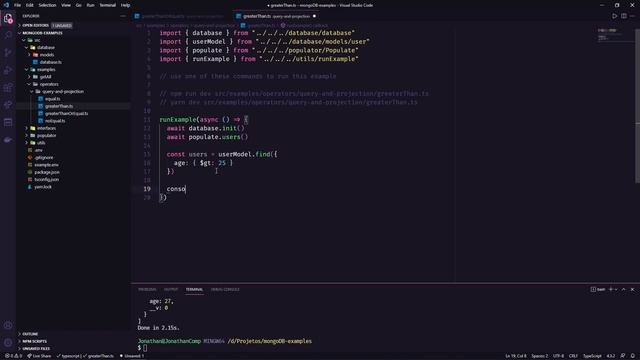
Task: Open the Manage gear icon
Action: [8, 342]
